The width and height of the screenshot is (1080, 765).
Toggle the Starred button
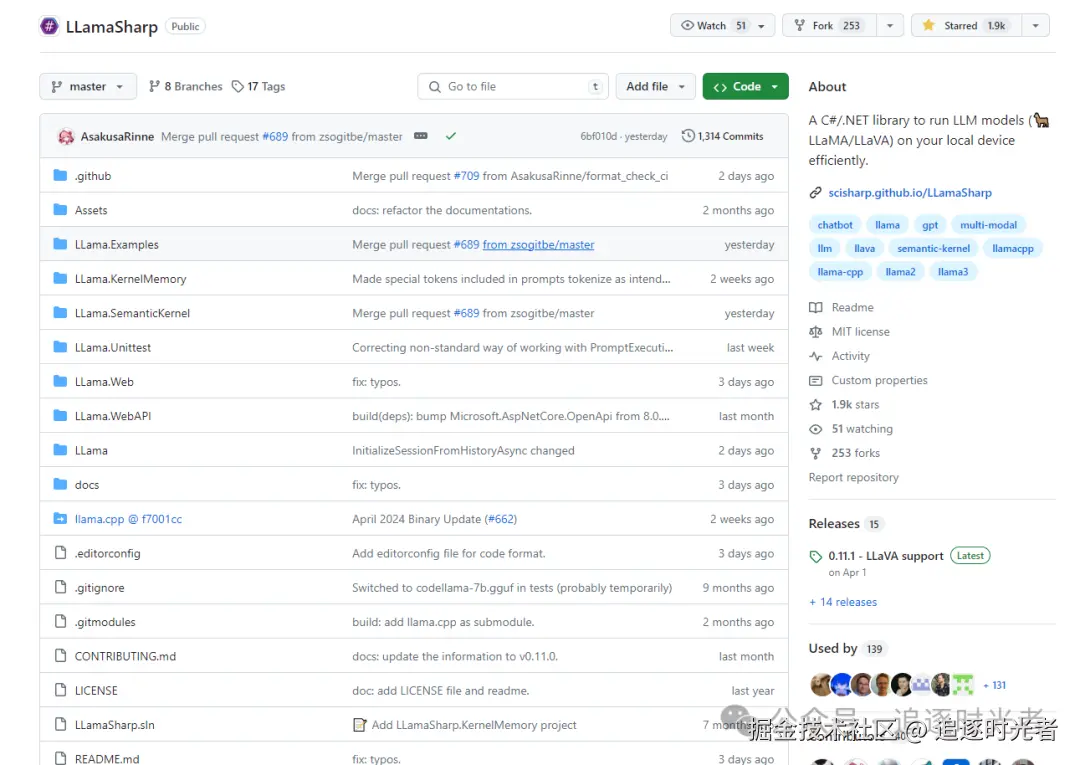pos(966,25)
